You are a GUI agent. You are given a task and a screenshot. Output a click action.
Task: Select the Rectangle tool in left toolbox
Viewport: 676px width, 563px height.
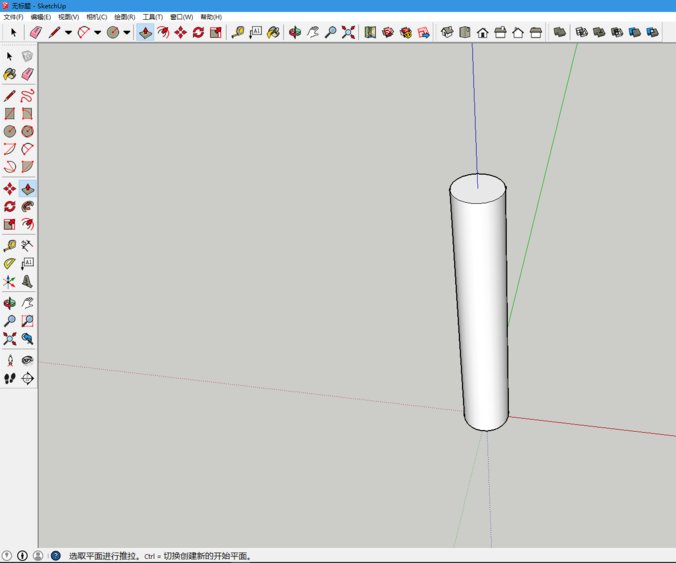(9, 113)
